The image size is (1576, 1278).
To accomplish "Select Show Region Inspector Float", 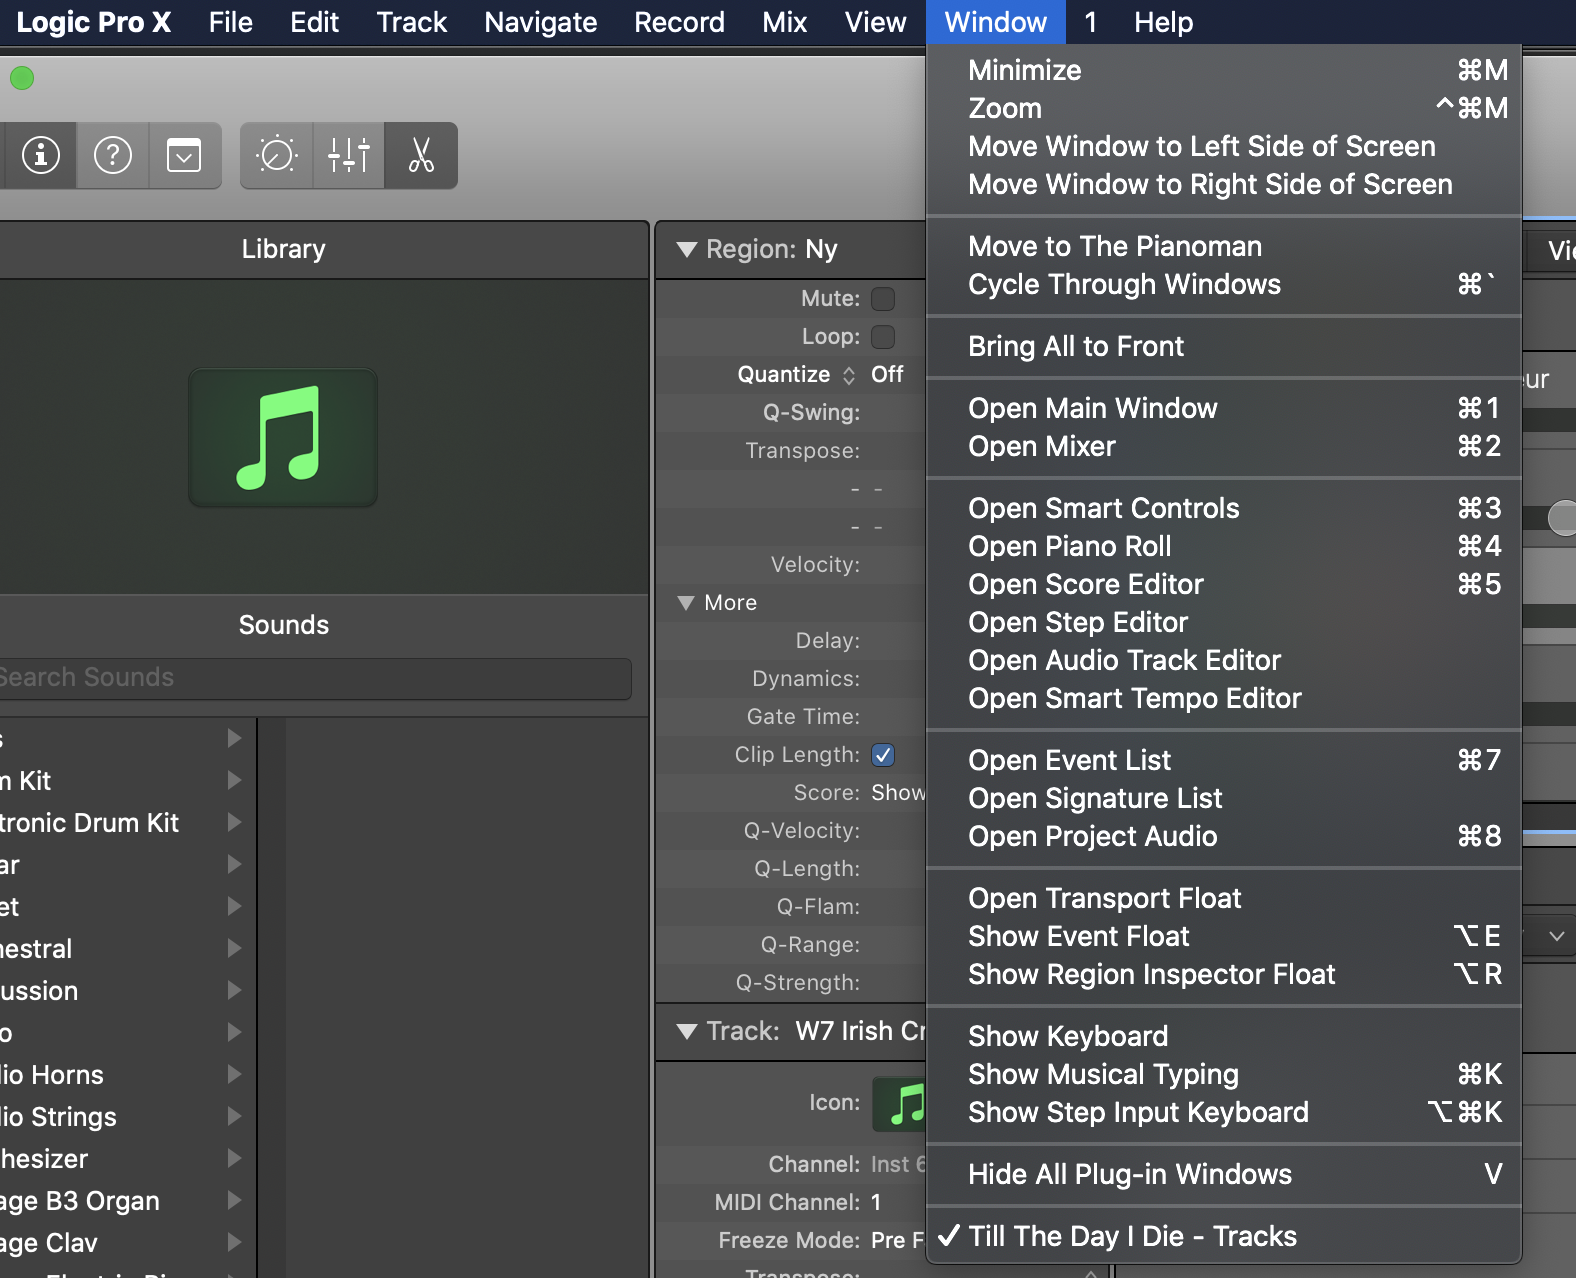I will (1224, 974).
